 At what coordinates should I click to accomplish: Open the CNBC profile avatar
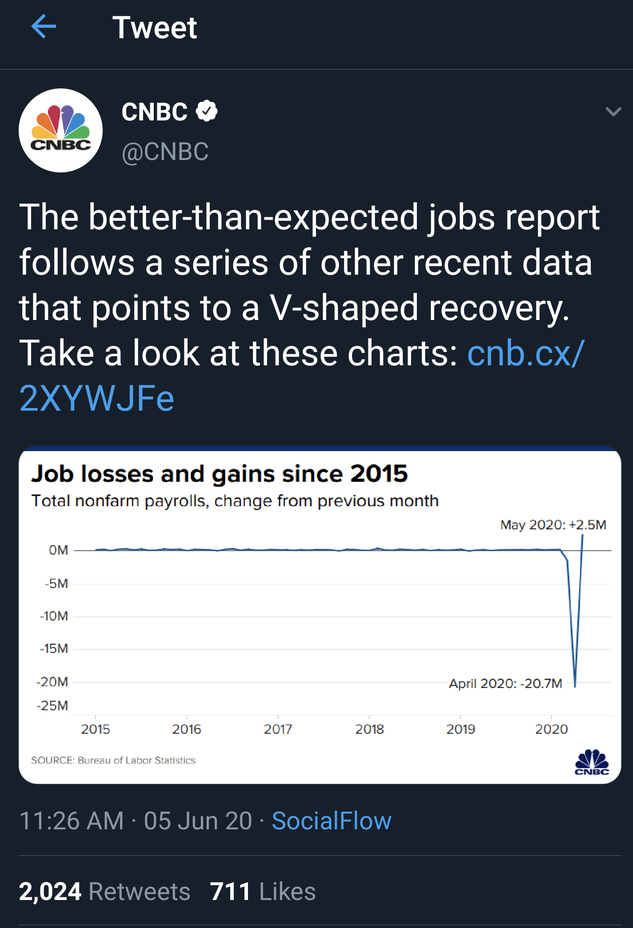click(61, 130)
